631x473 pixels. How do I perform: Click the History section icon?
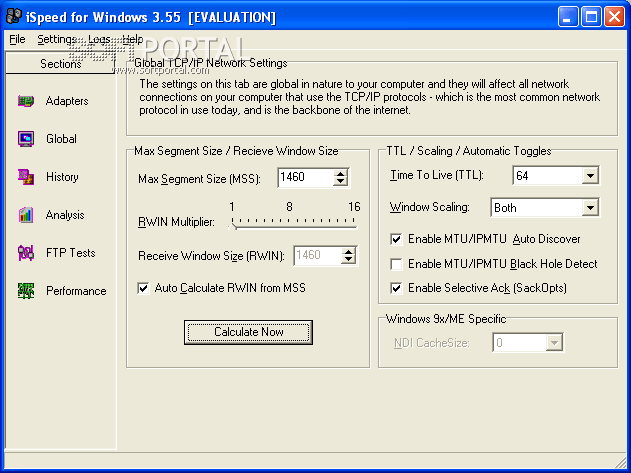click(26, 177)
